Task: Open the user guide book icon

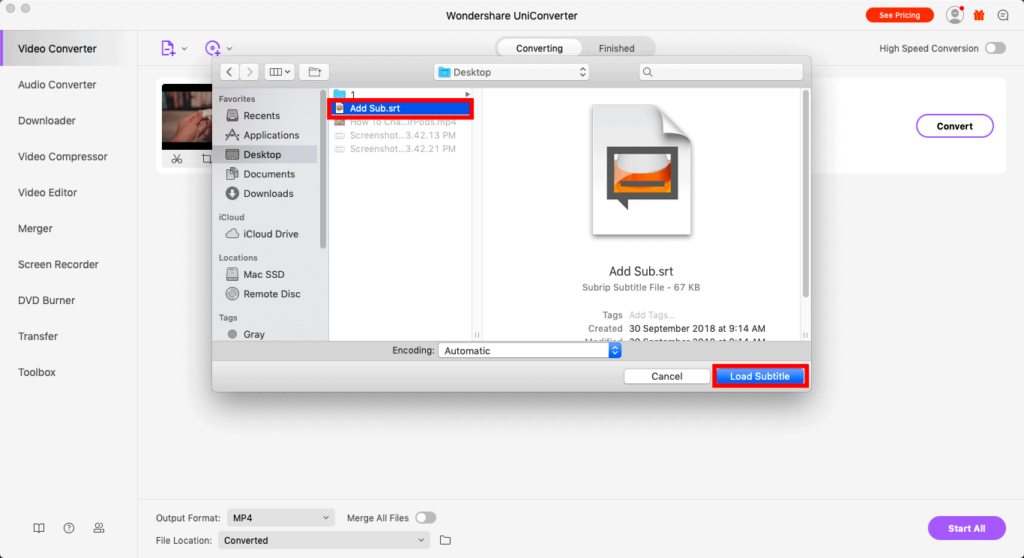Action: pos(39,528)
